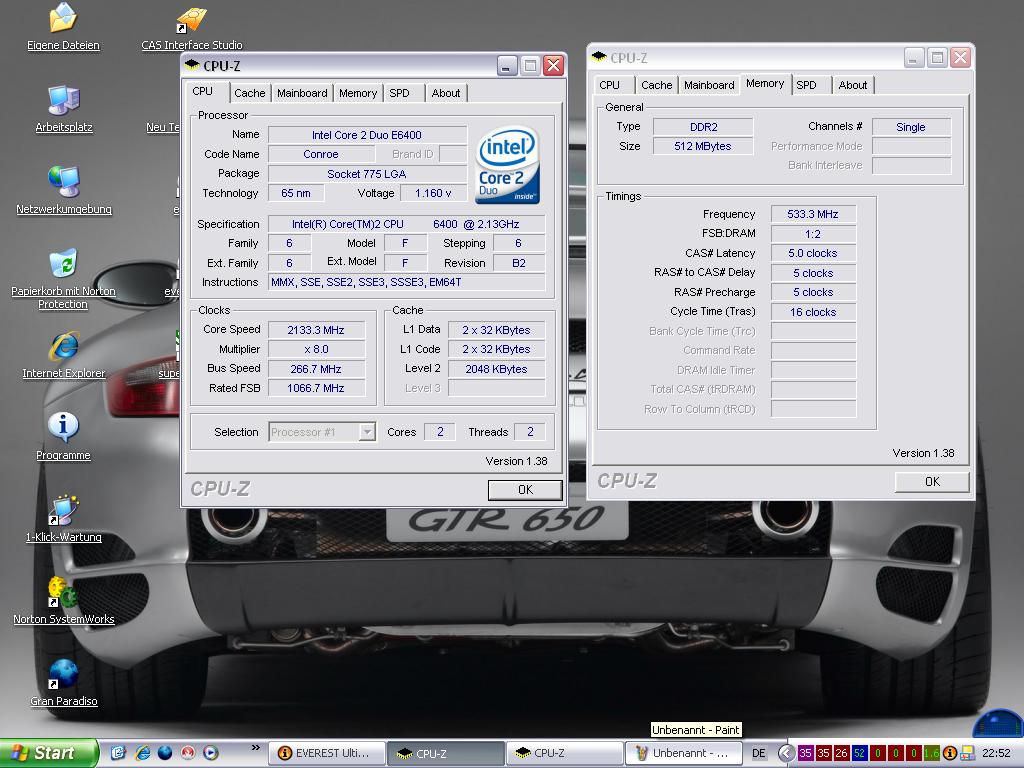Open the Eigene Dateien desktop icon

[x=63, y=27]
